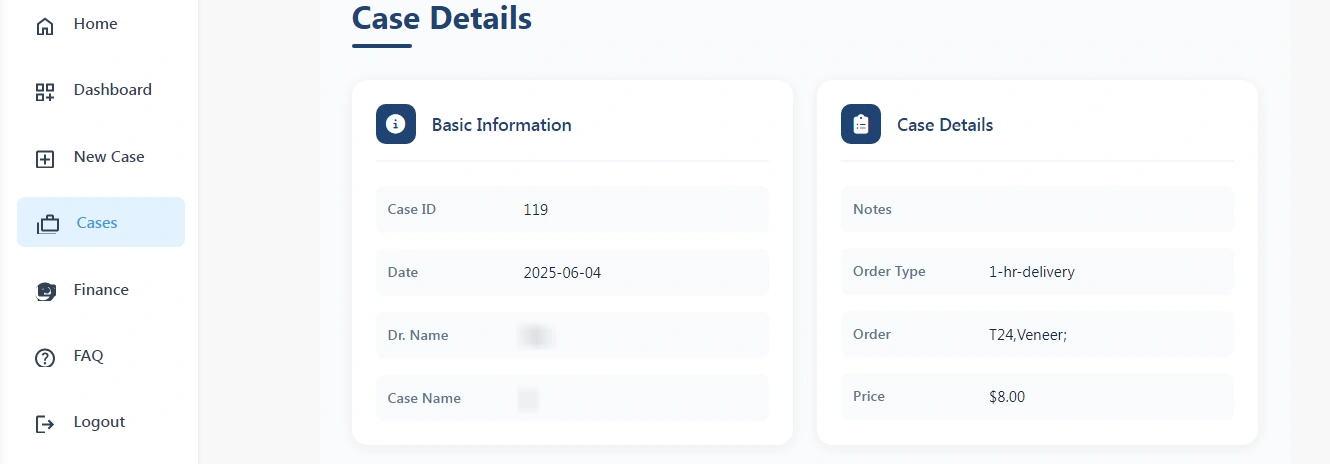
Task: Click the Home house icon
Action: point(45,26)
